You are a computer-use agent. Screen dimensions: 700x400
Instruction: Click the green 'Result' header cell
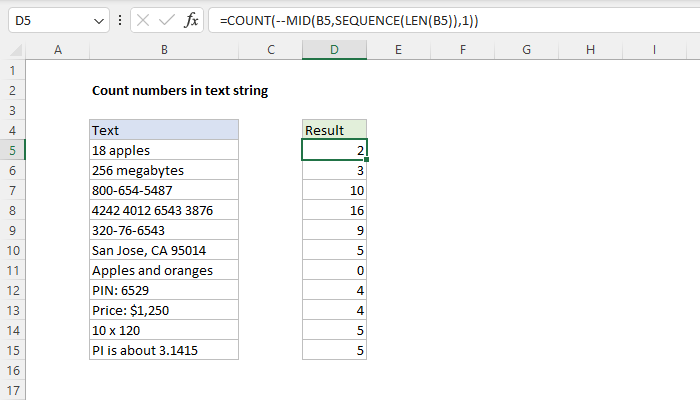tap(334, 130)
